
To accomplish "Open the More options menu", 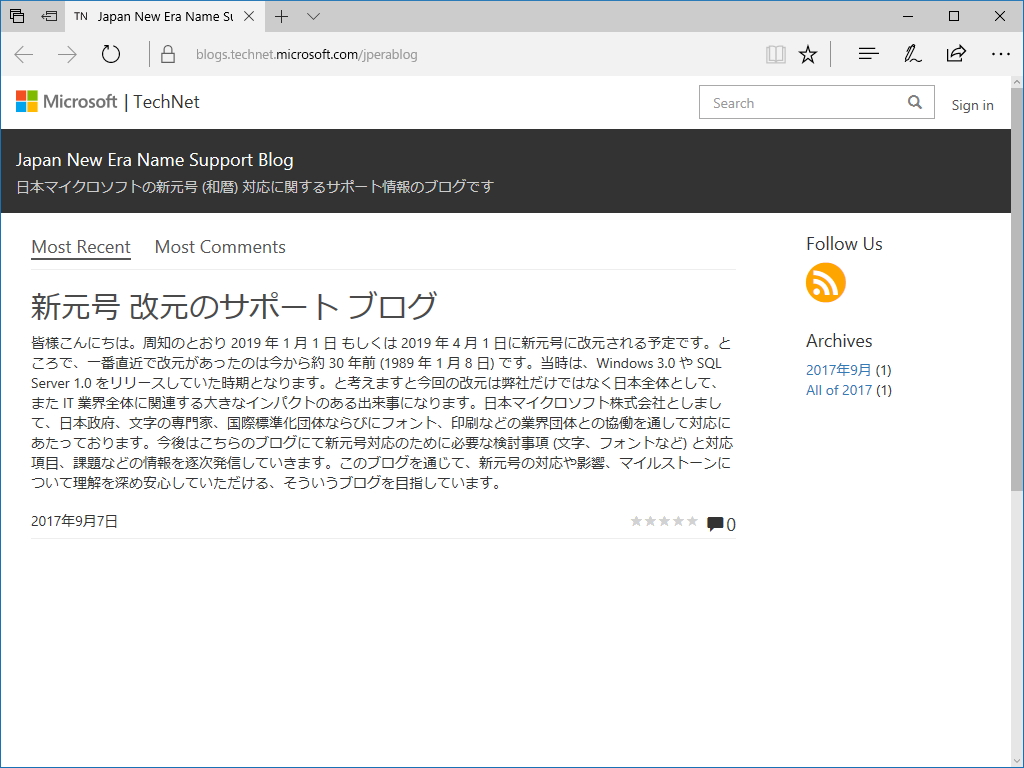I will (1000, 54).
